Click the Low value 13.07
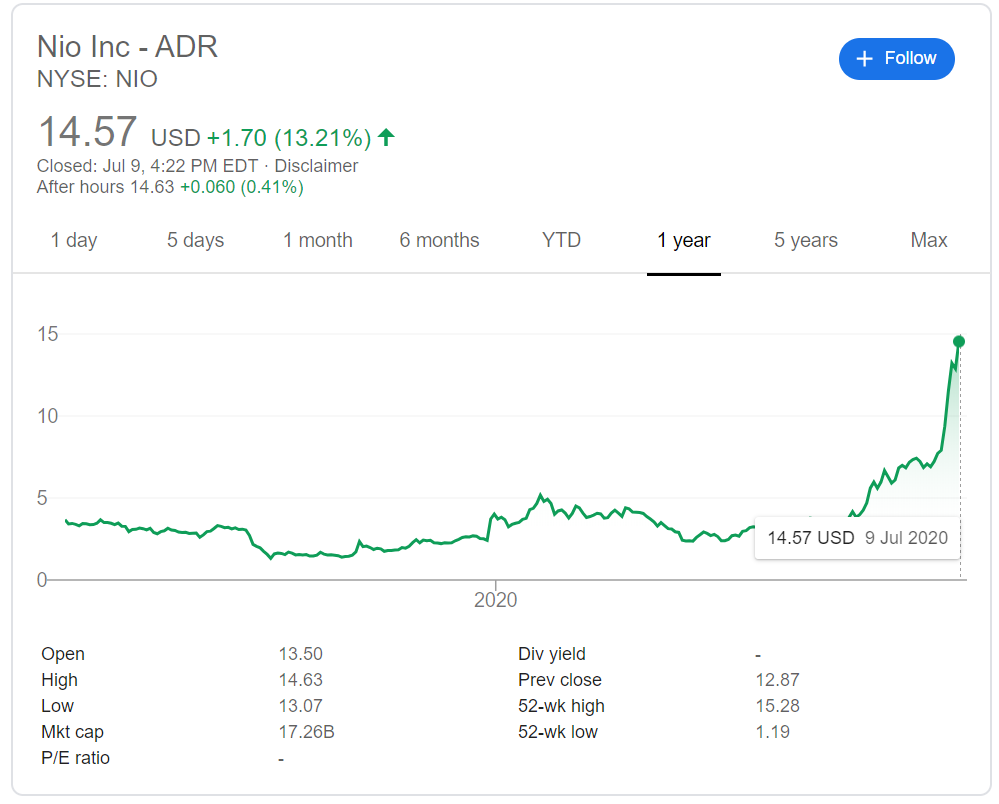This screenshot has height=804, width=999. [x=301, y=706]
